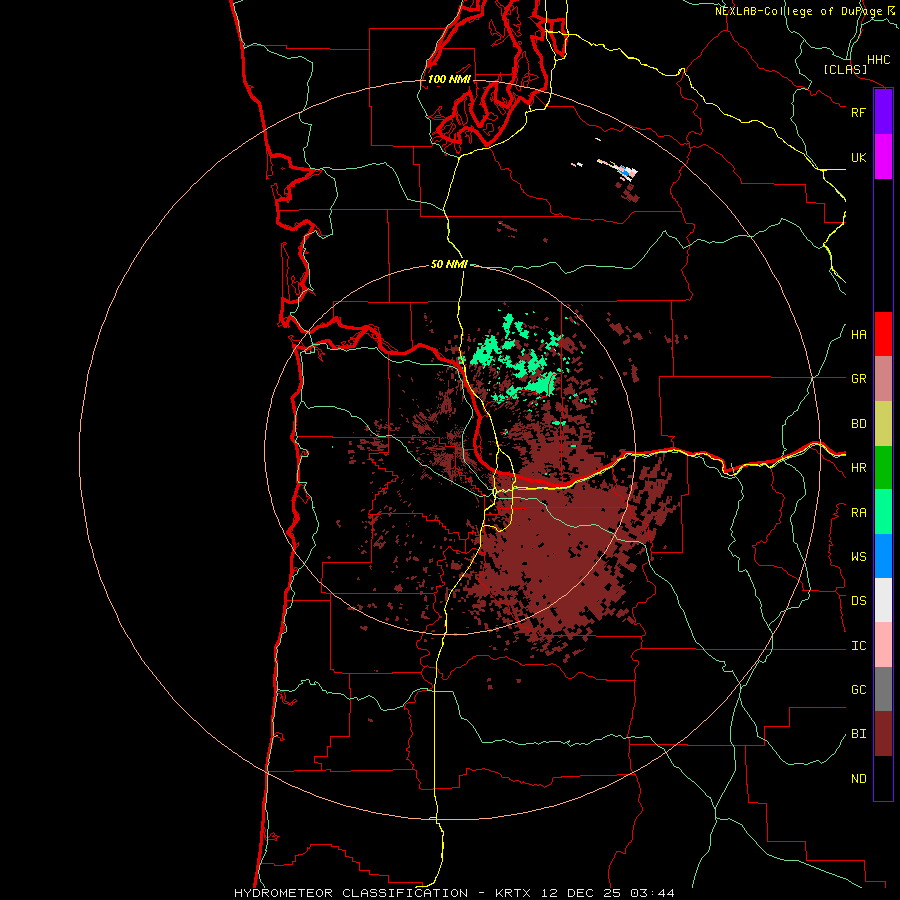Click the HYDROMETEOR CLASSIFICATION footer text
Viewport: 900px width, 900px height.
pos(351,893)
